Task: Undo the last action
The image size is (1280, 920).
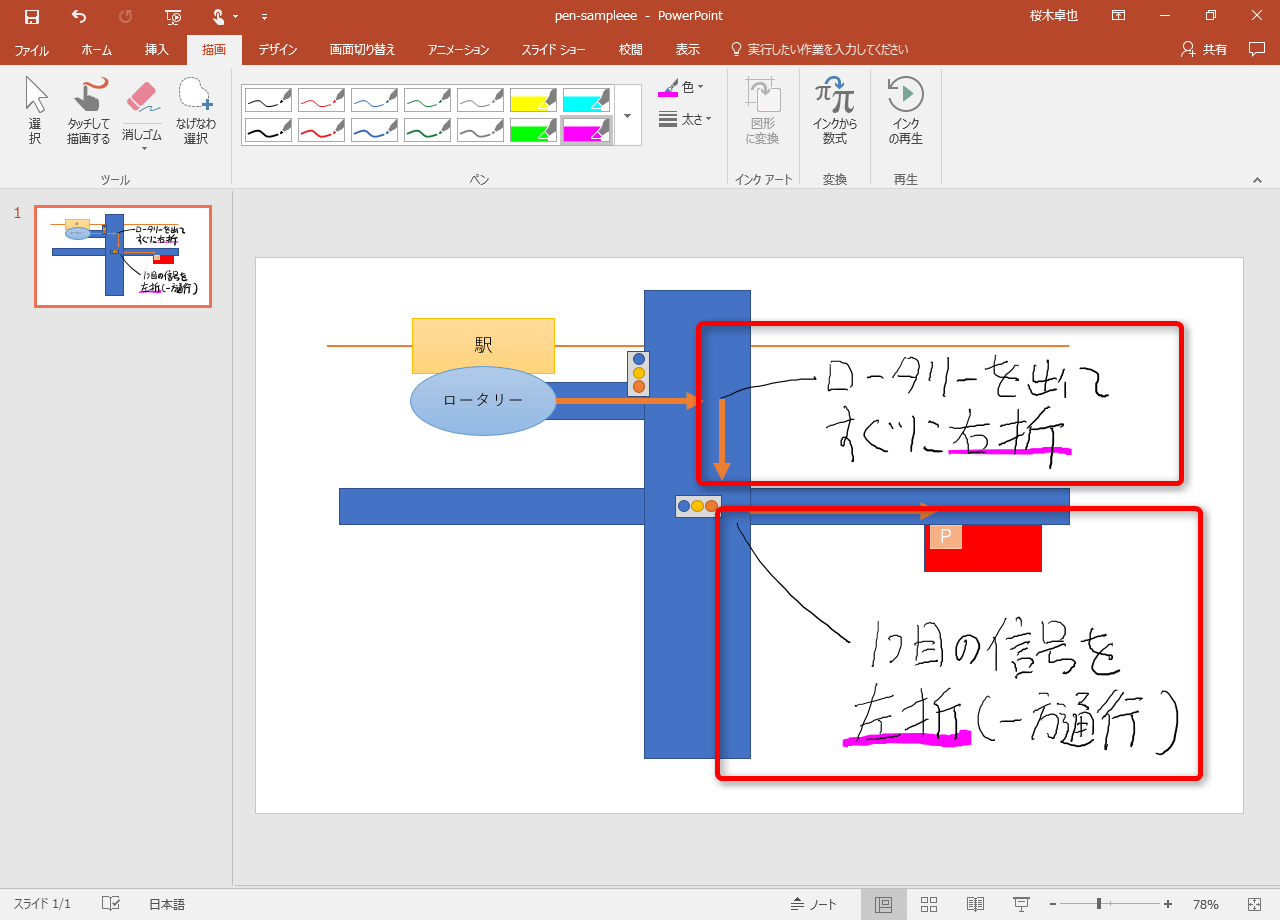Action: 79,16
